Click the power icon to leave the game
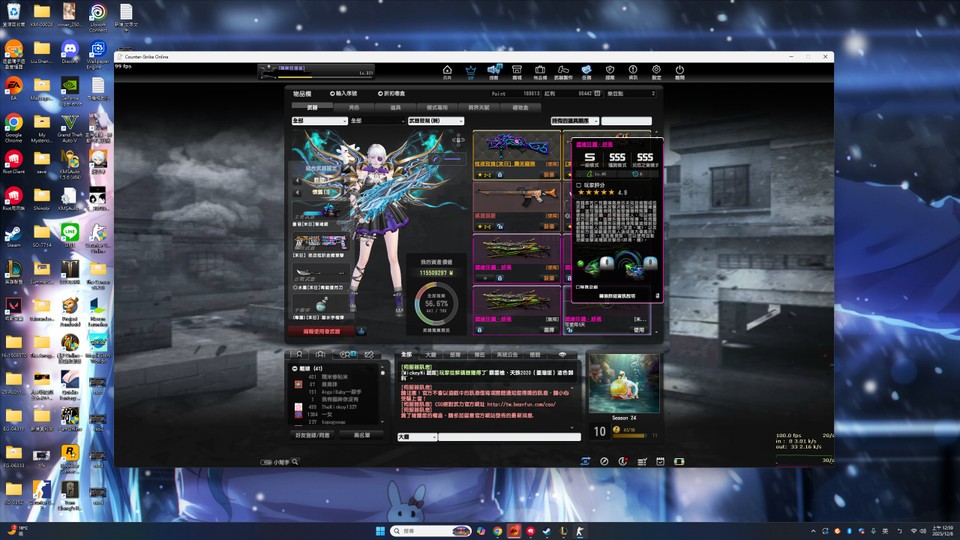This screenshot has width=960, height=540. (680, 71)
